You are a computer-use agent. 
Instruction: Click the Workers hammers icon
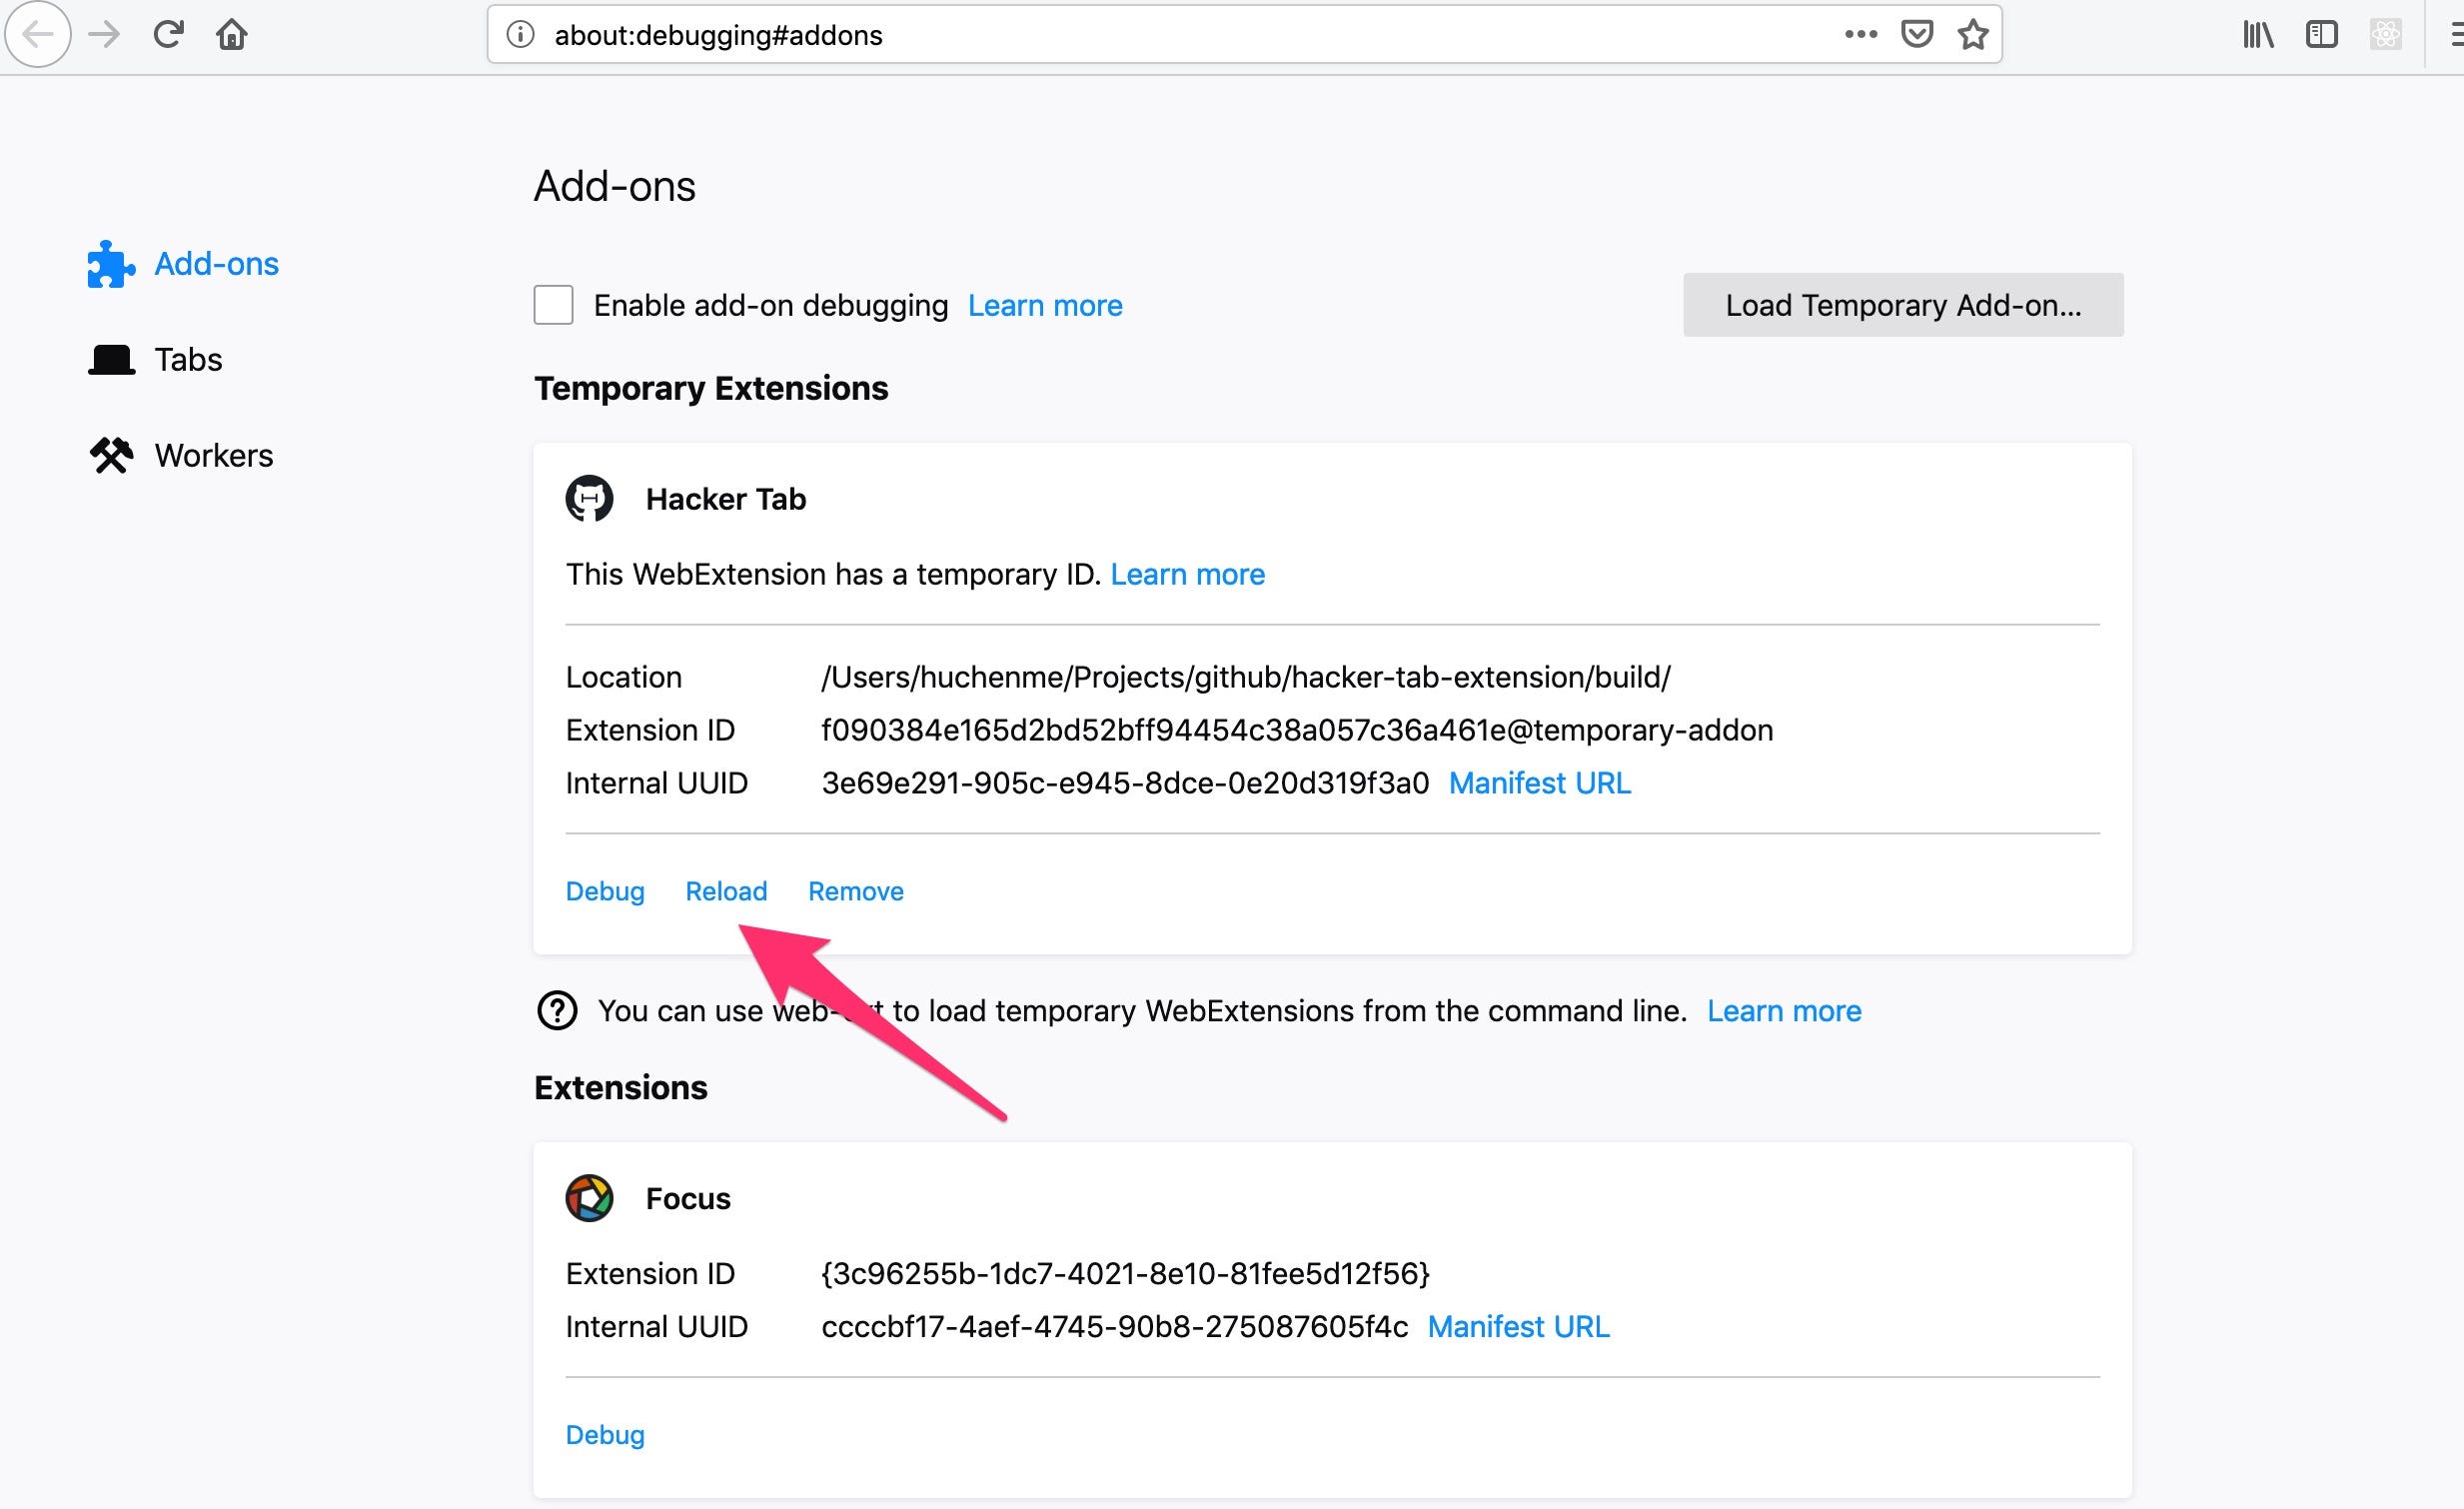tap(111, 455)
